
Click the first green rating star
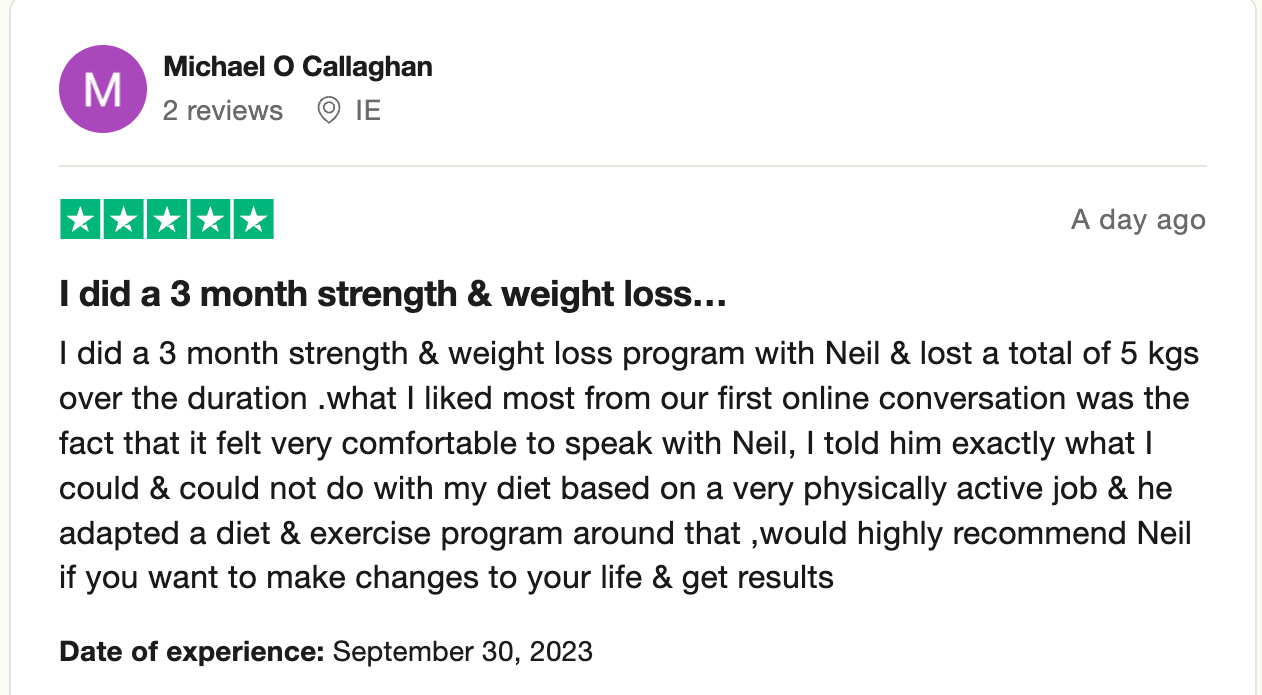(80, 220)
